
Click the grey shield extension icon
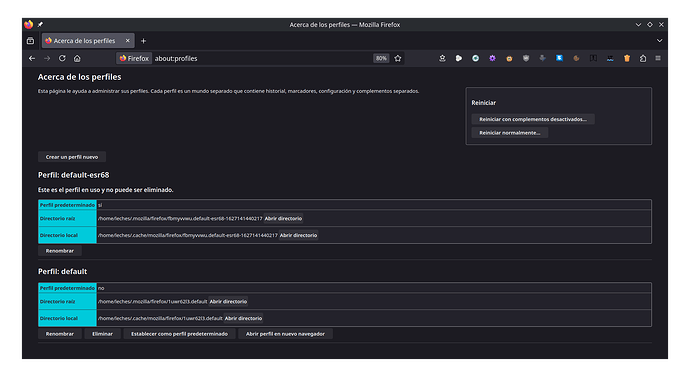click(526, 58)
